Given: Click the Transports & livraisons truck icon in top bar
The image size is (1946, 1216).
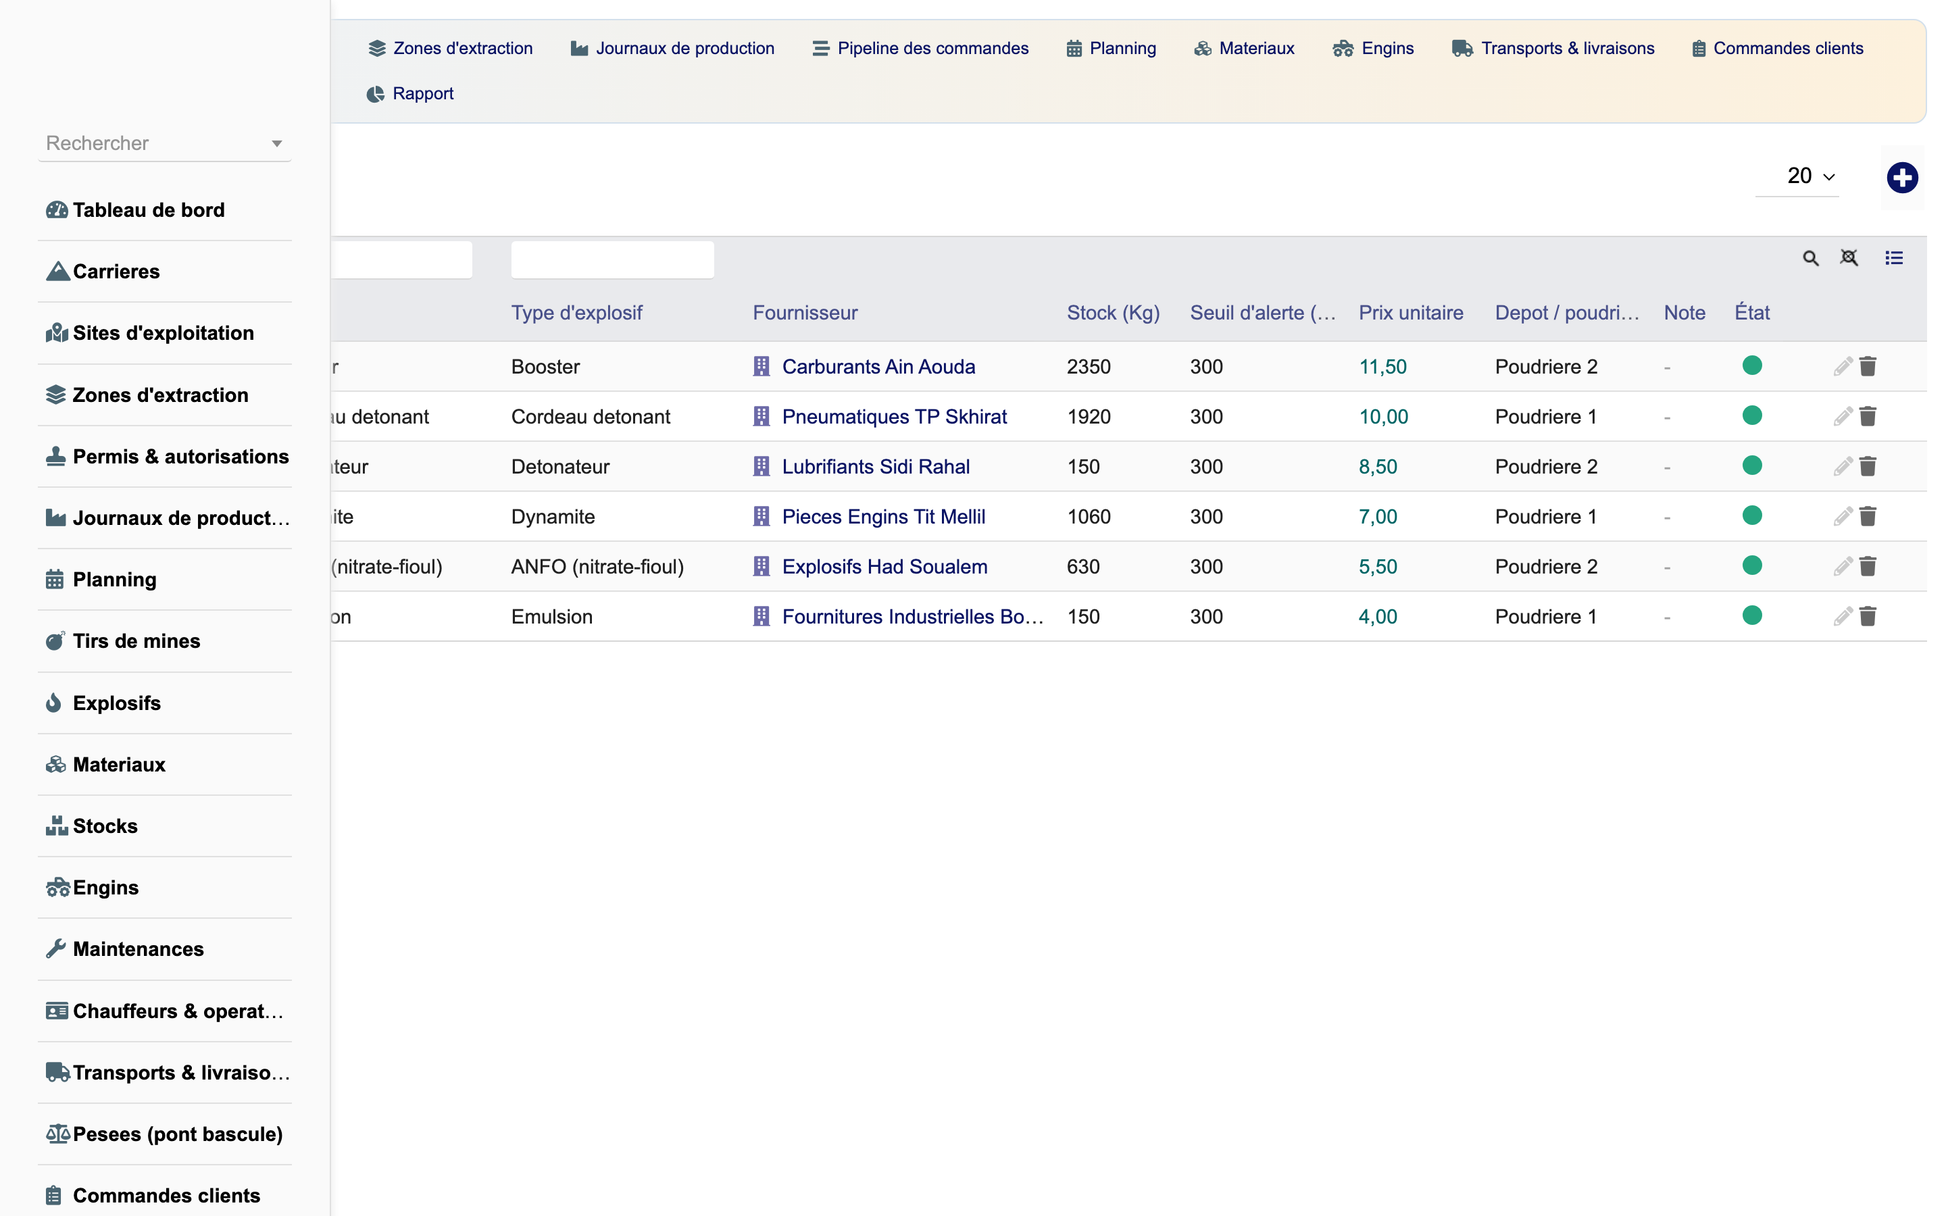Looking at the screenshot, I should pos(1462,48).
